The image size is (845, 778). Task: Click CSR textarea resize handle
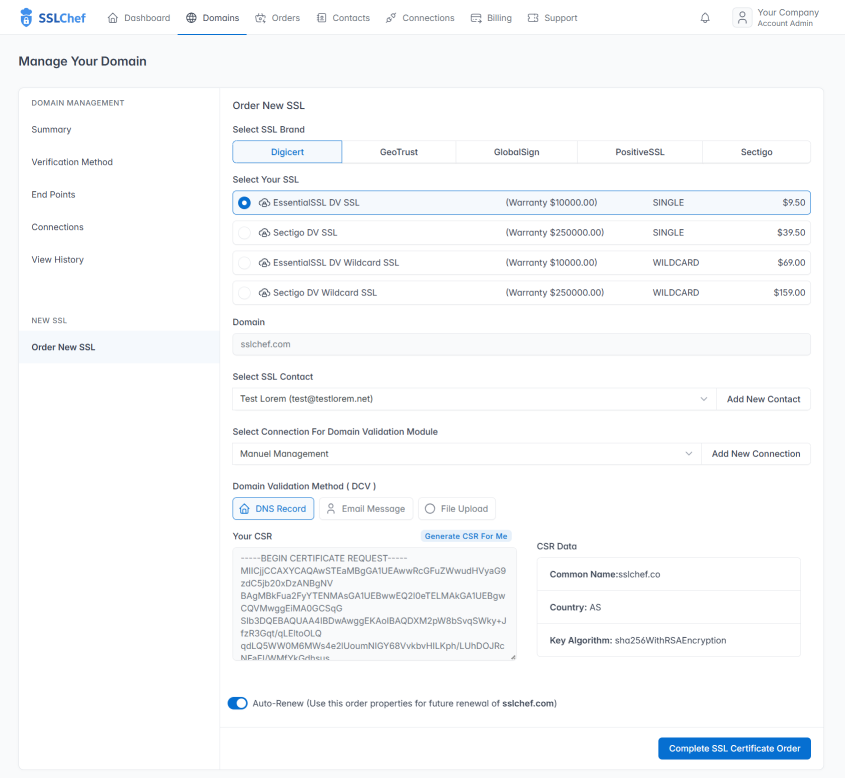513,657
